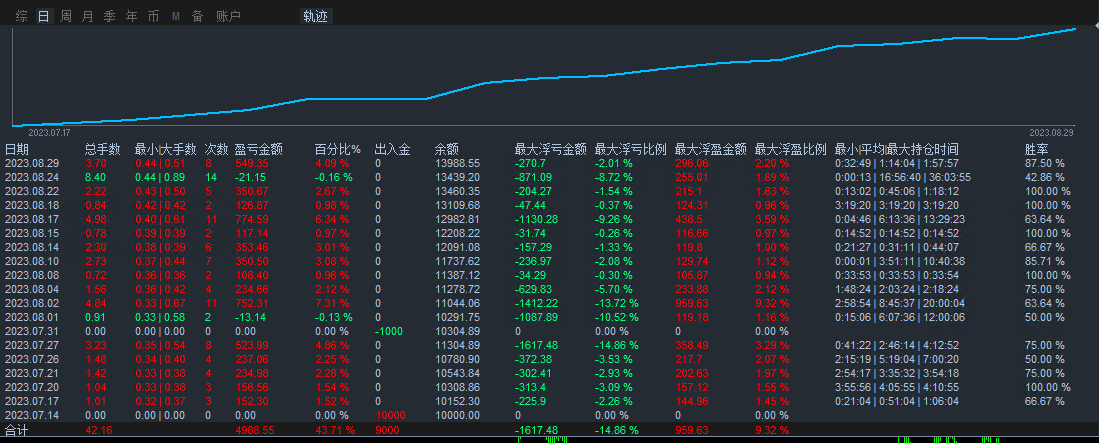Switch to the 月 monthly tab
Viewport: 1099px width, 443px height.
88,16
